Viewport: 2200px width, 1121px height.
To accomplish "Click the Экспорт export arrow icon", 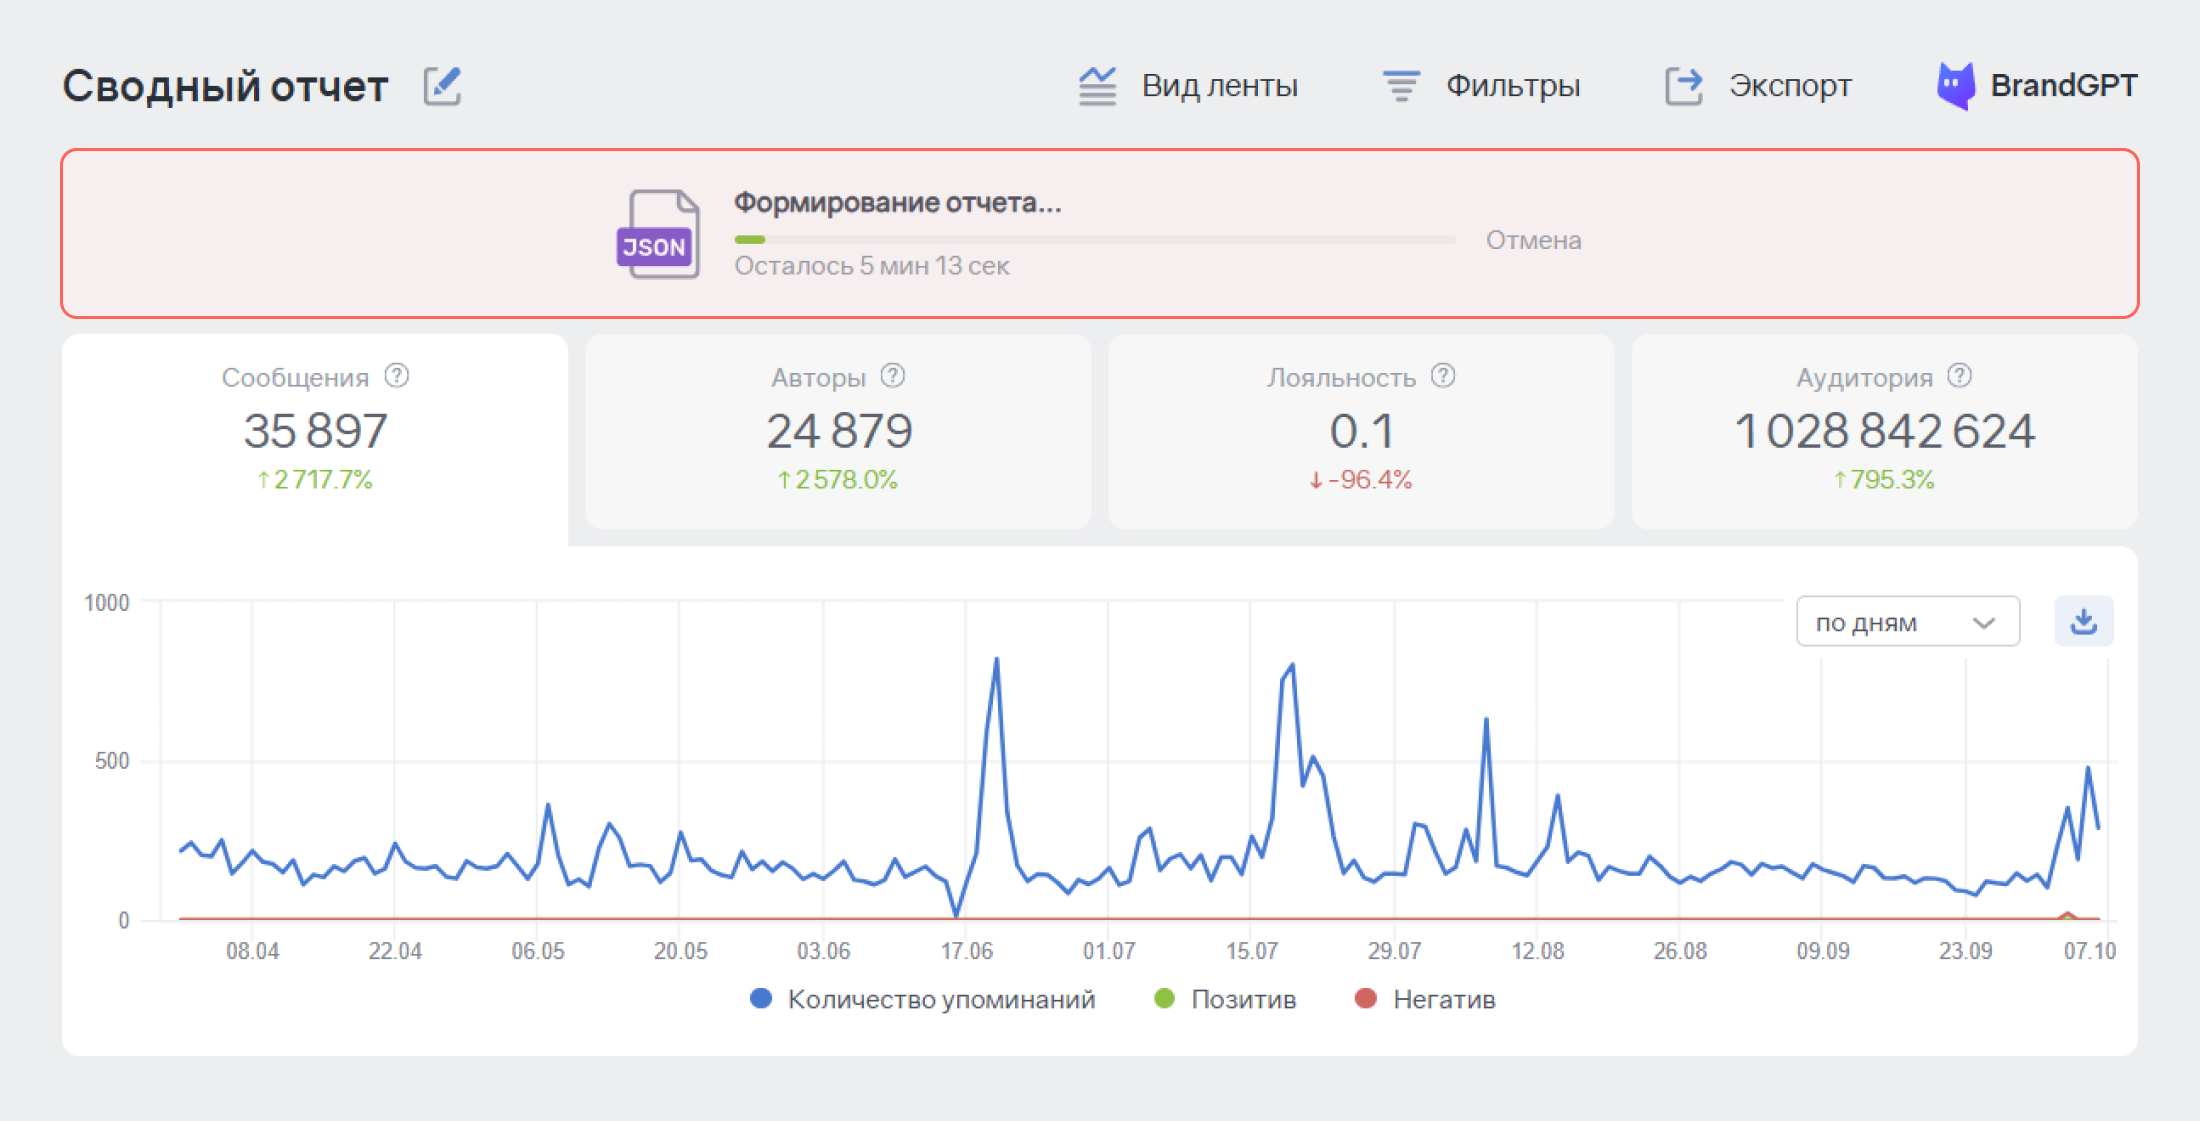I will click(1684, 86).
